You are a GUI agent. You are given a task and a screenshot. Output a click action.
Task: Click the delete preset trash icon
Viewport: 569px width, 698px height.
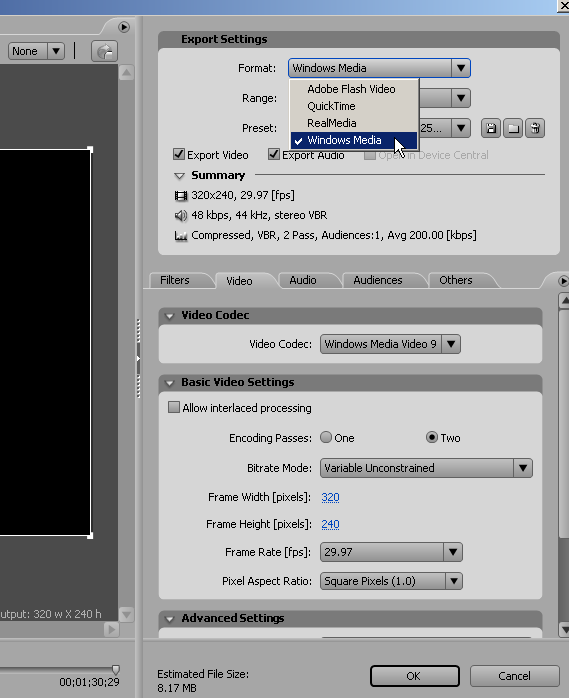535,129
